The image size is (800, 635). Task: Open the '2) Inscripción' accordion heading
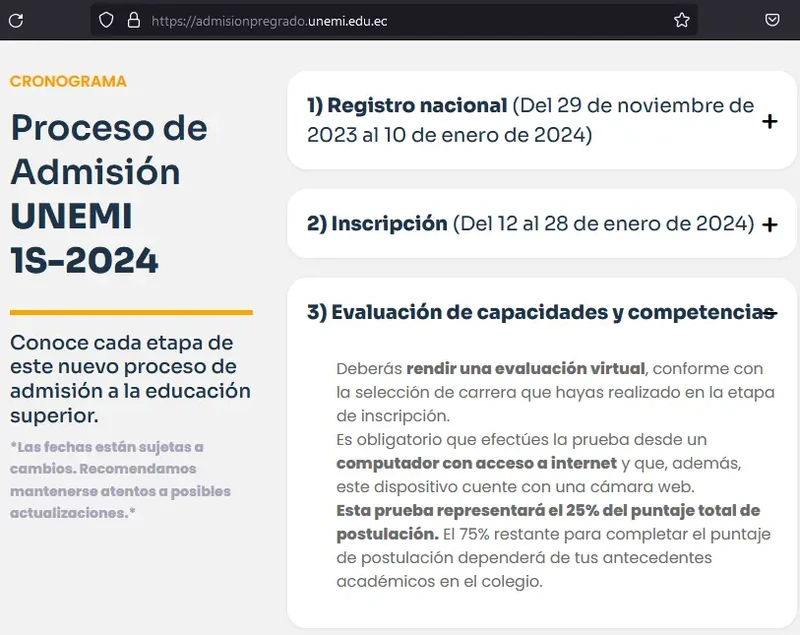531,223
